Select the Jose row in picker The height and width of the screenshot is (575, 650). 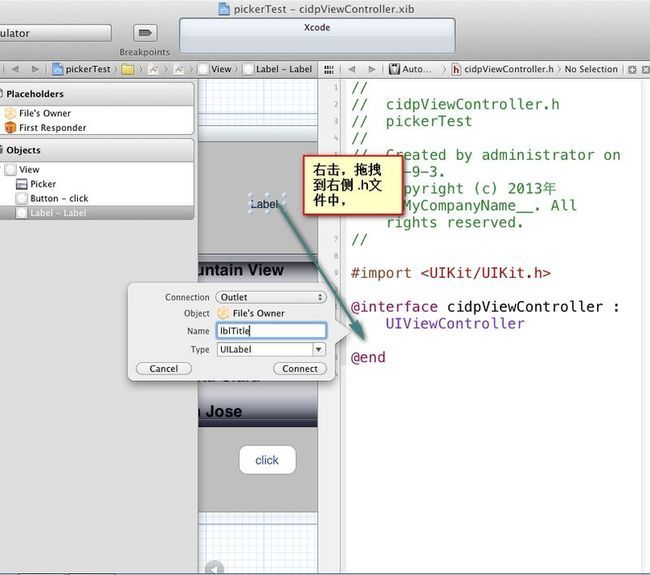click(258, 411)
